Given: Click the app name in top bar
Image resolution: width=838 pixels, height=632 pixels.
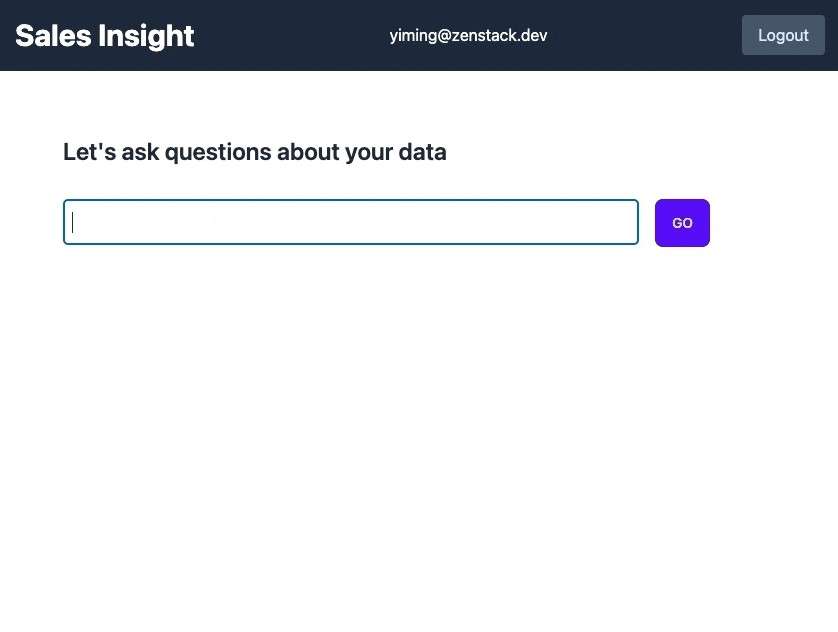Looking at the screenshot, I should click(105, 36).
